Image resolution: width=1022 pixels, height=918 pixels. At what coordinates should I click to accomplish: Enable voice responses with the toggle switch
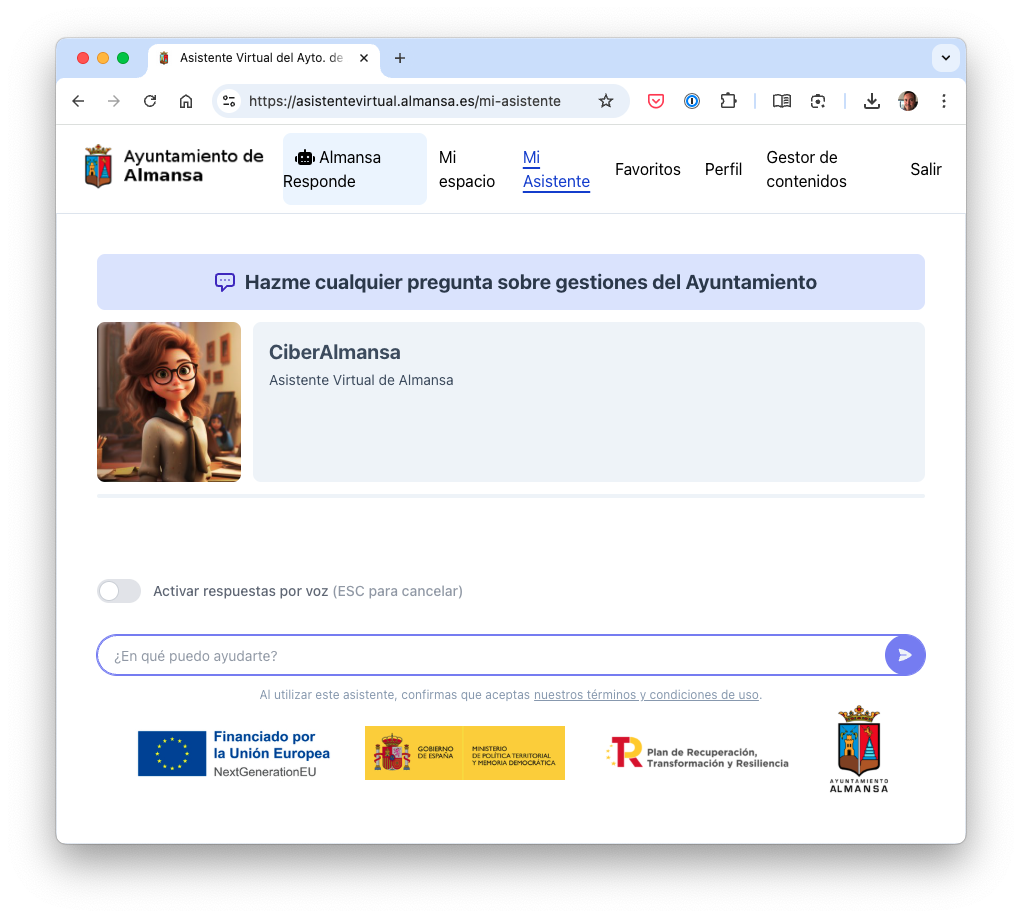tap(119, 591)
